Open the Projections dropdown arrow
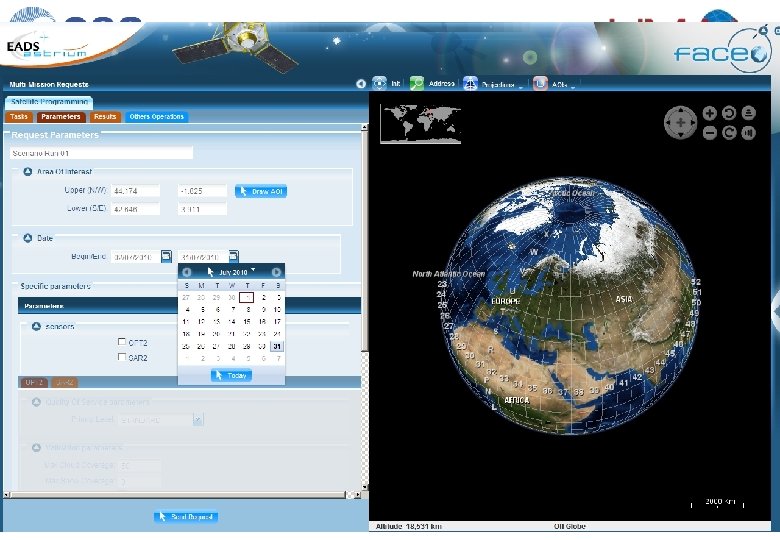Image resolution: width=780 pixels, height=540 pixels. 521,87
